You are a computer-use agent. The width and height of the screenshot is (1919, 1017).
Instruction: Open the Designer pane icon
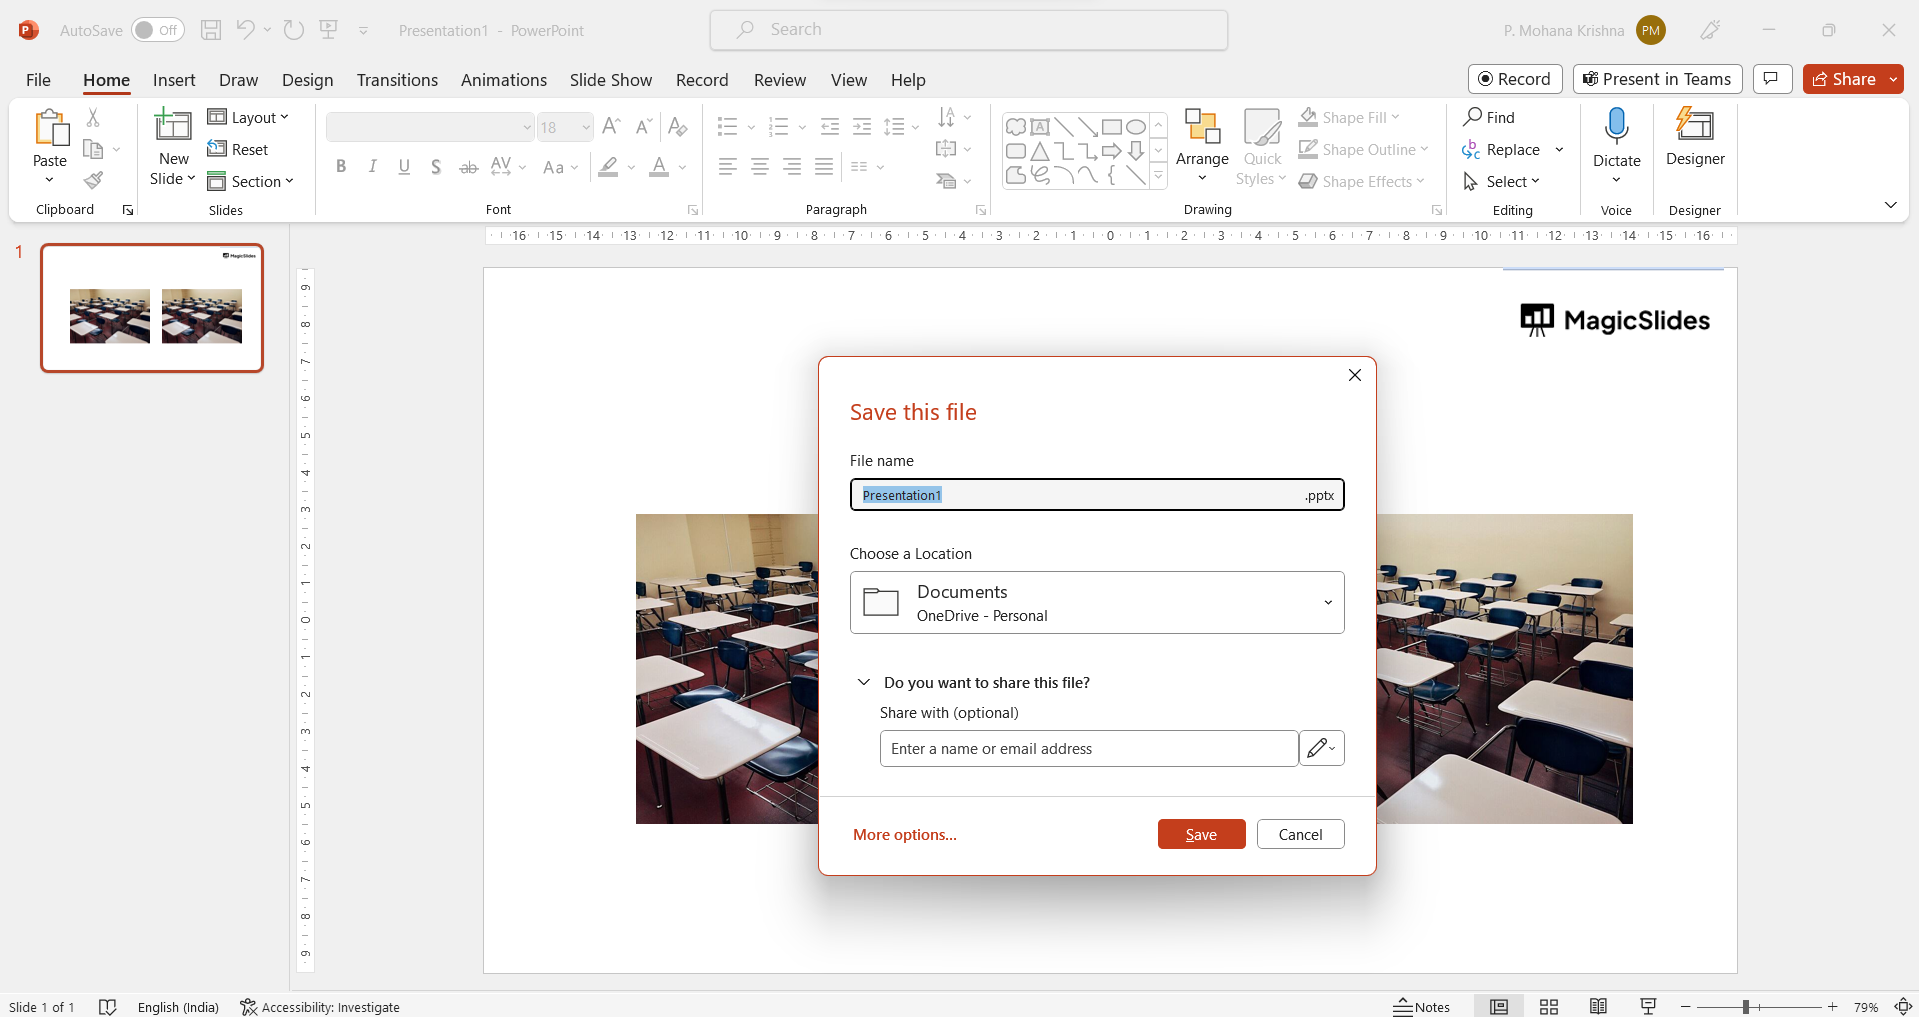pyautogui.click(x=1695, y=126)
